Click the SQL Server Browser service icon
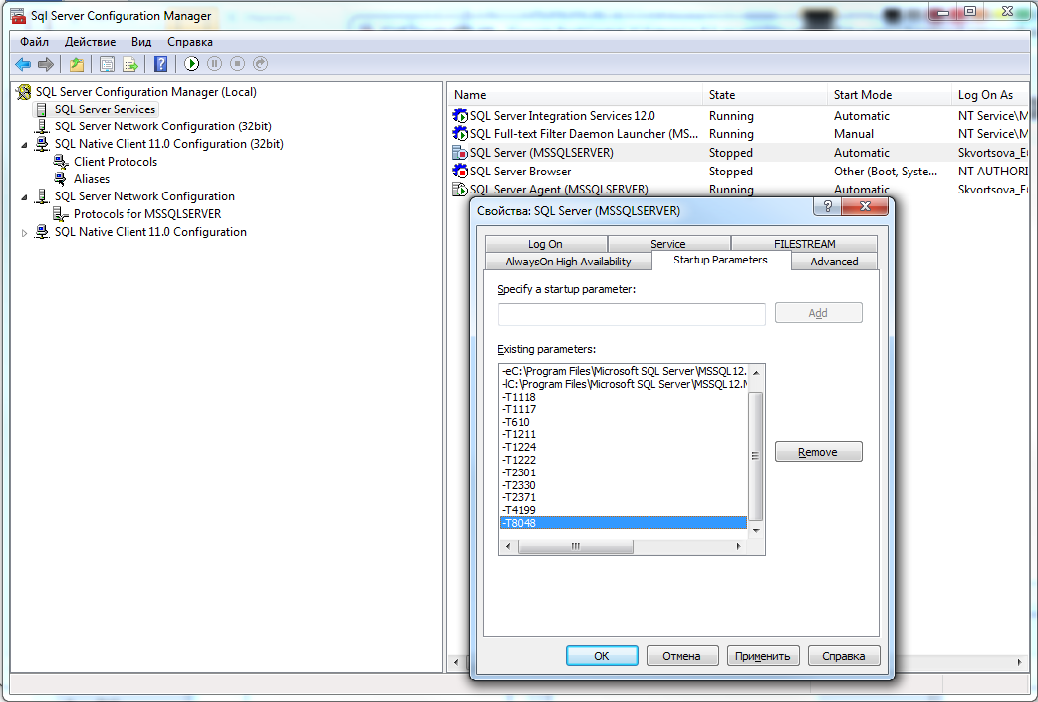 (459, 171)
